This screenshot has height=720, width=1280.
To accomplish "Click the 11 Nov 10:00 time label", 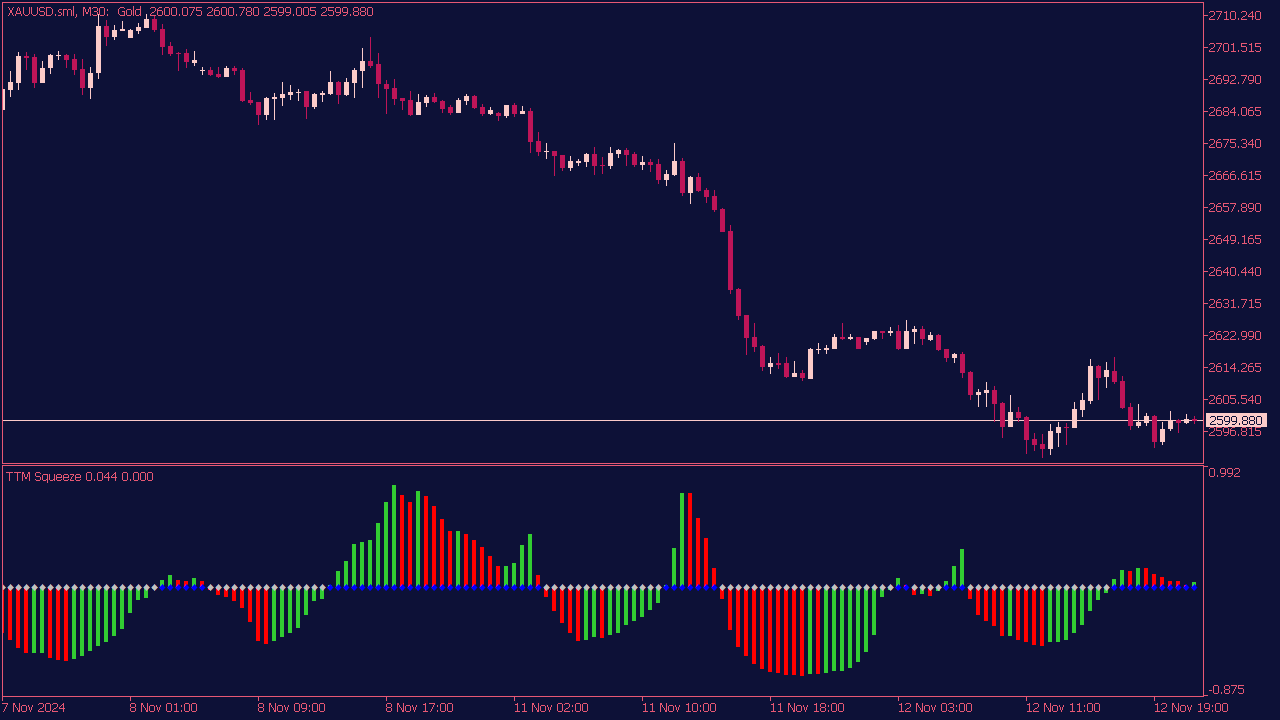I will 679,708.
